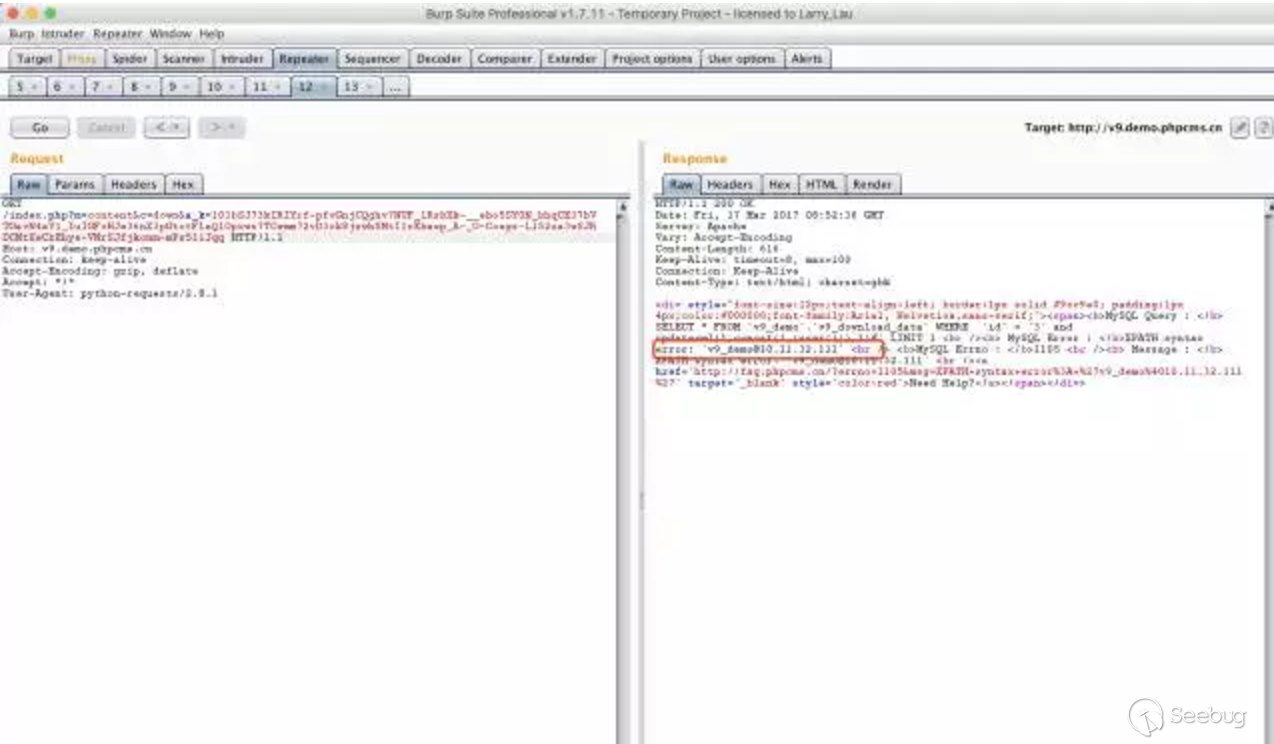
Task: Click the 'Date: Fri, 17 Mar 2017' response line
Action: click(769, 216)
